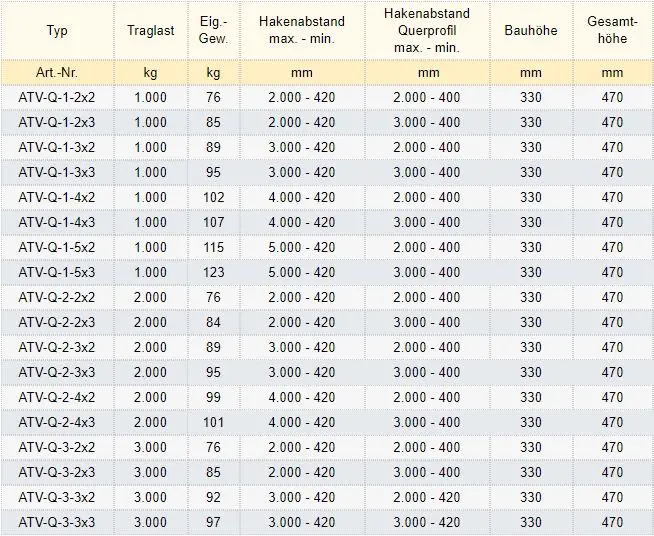Click the Art.-Nr. subheader cell
654x536 pixels.
[57, 72]
